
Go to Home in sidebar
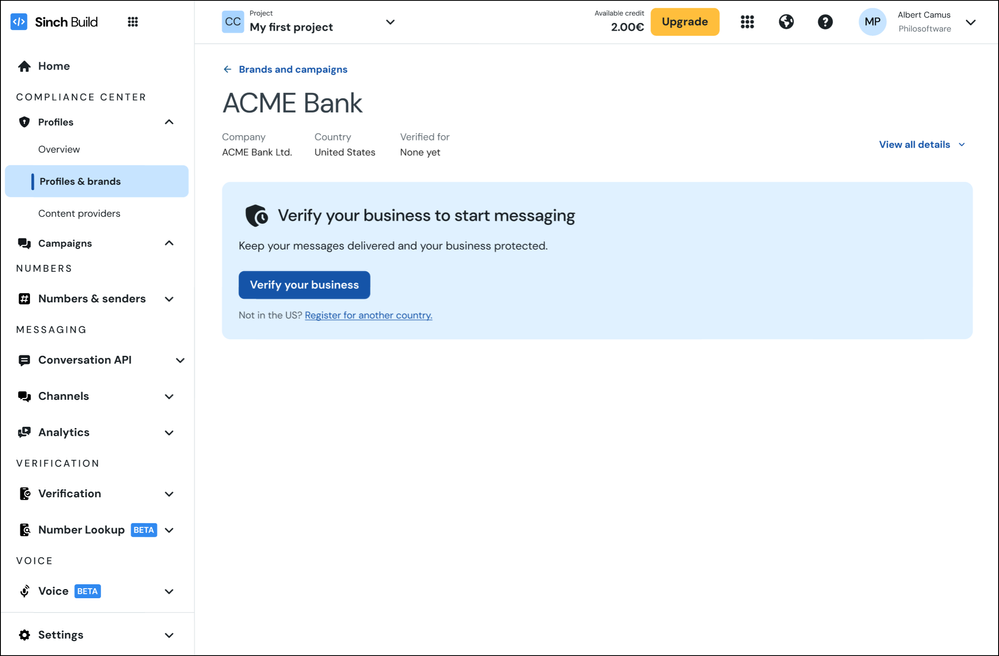(x=54, y=66)
